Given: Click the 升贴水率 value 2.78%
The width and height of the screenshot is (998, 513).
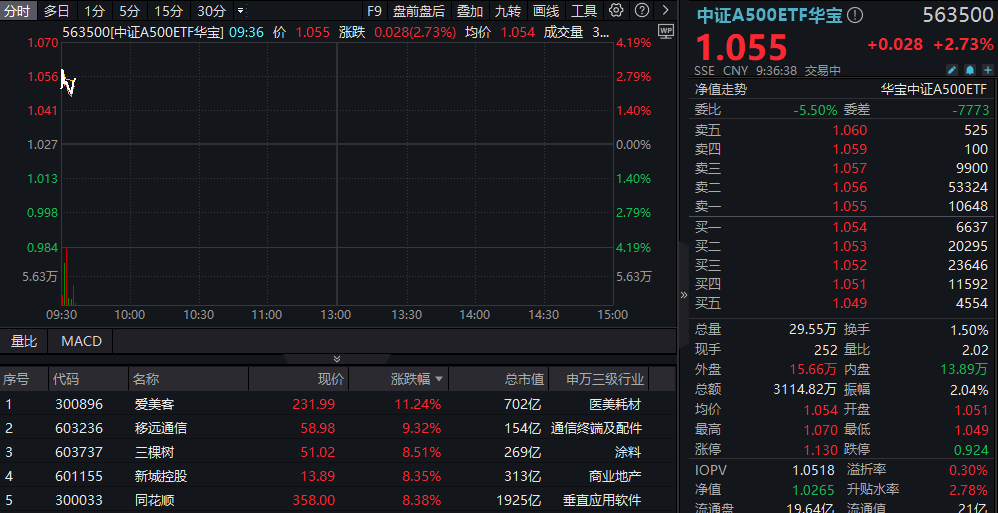Looking at the screenshot, I should (970, 489).
